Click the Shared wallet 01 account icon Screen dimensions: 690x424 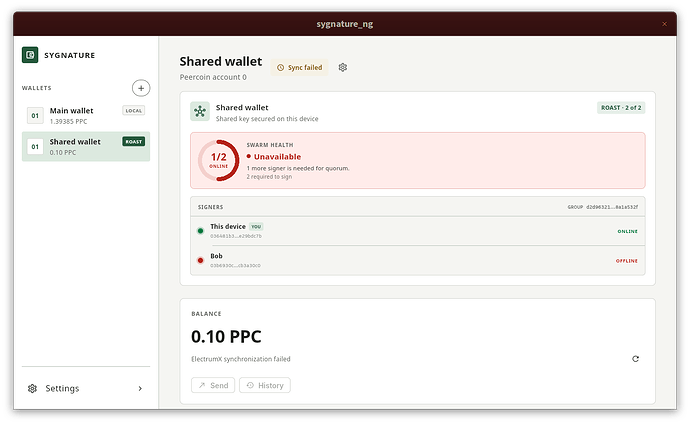35,146
